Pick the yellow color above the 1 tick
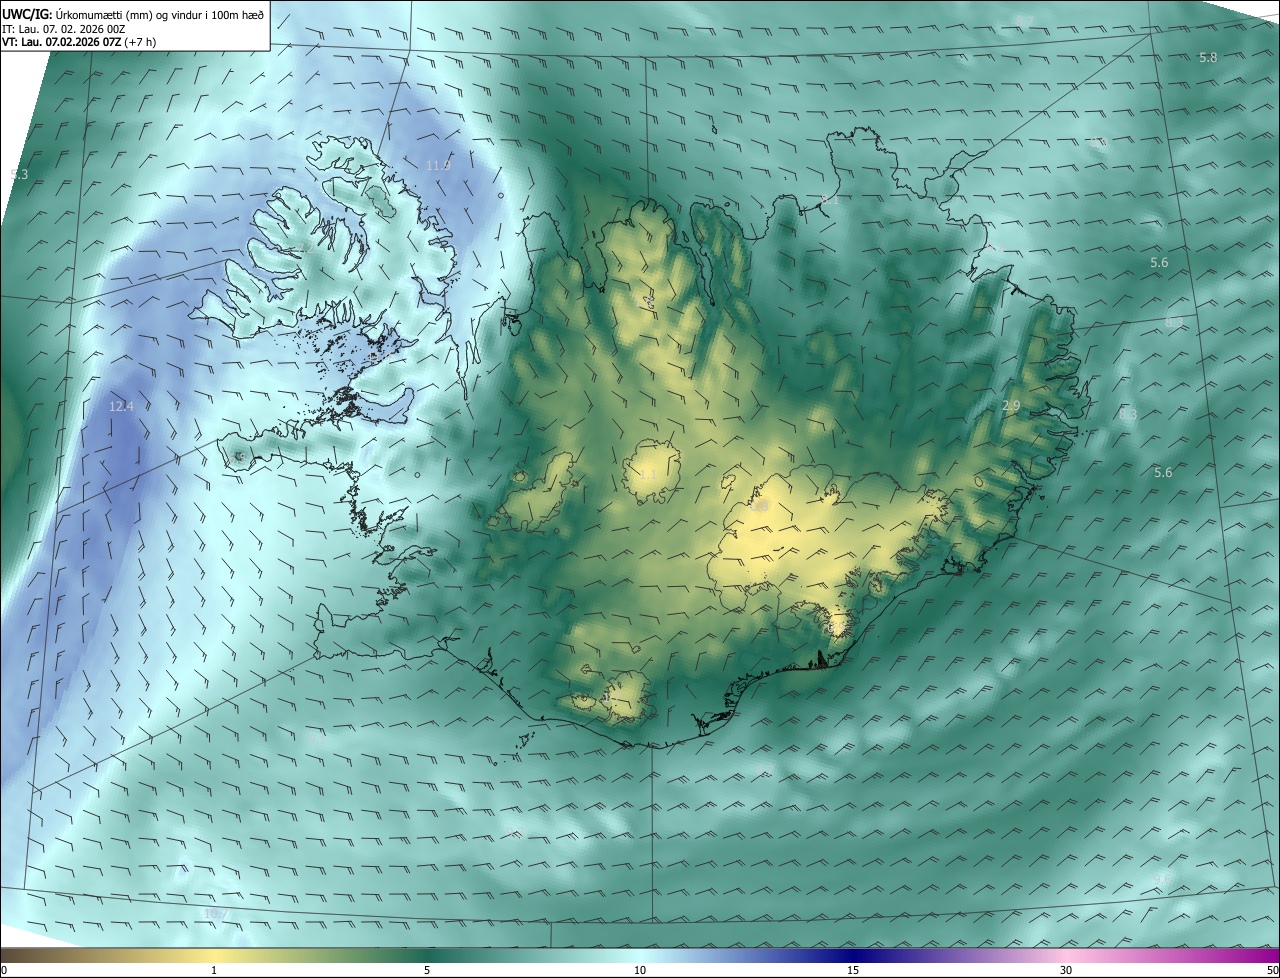The height and width of the screenshot is (978, 1280). pos(214,956)
